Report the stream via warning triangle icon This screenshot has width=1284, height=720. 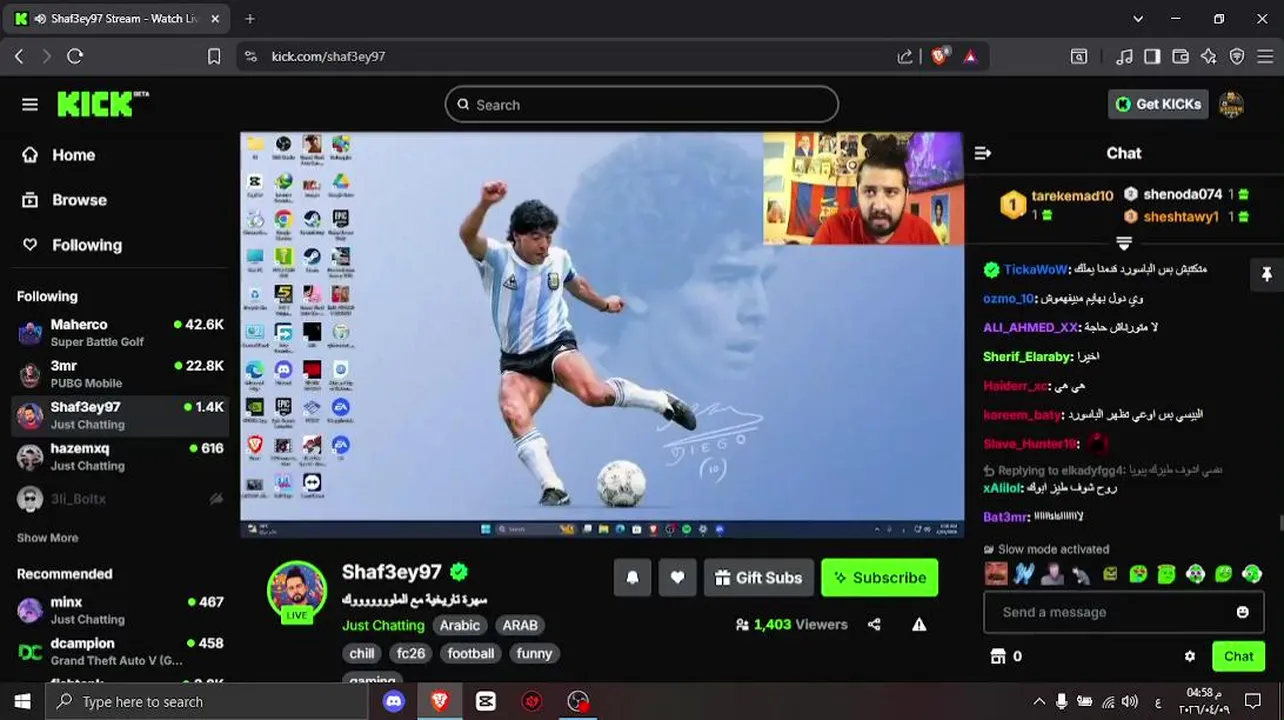[x=919, y=625]
